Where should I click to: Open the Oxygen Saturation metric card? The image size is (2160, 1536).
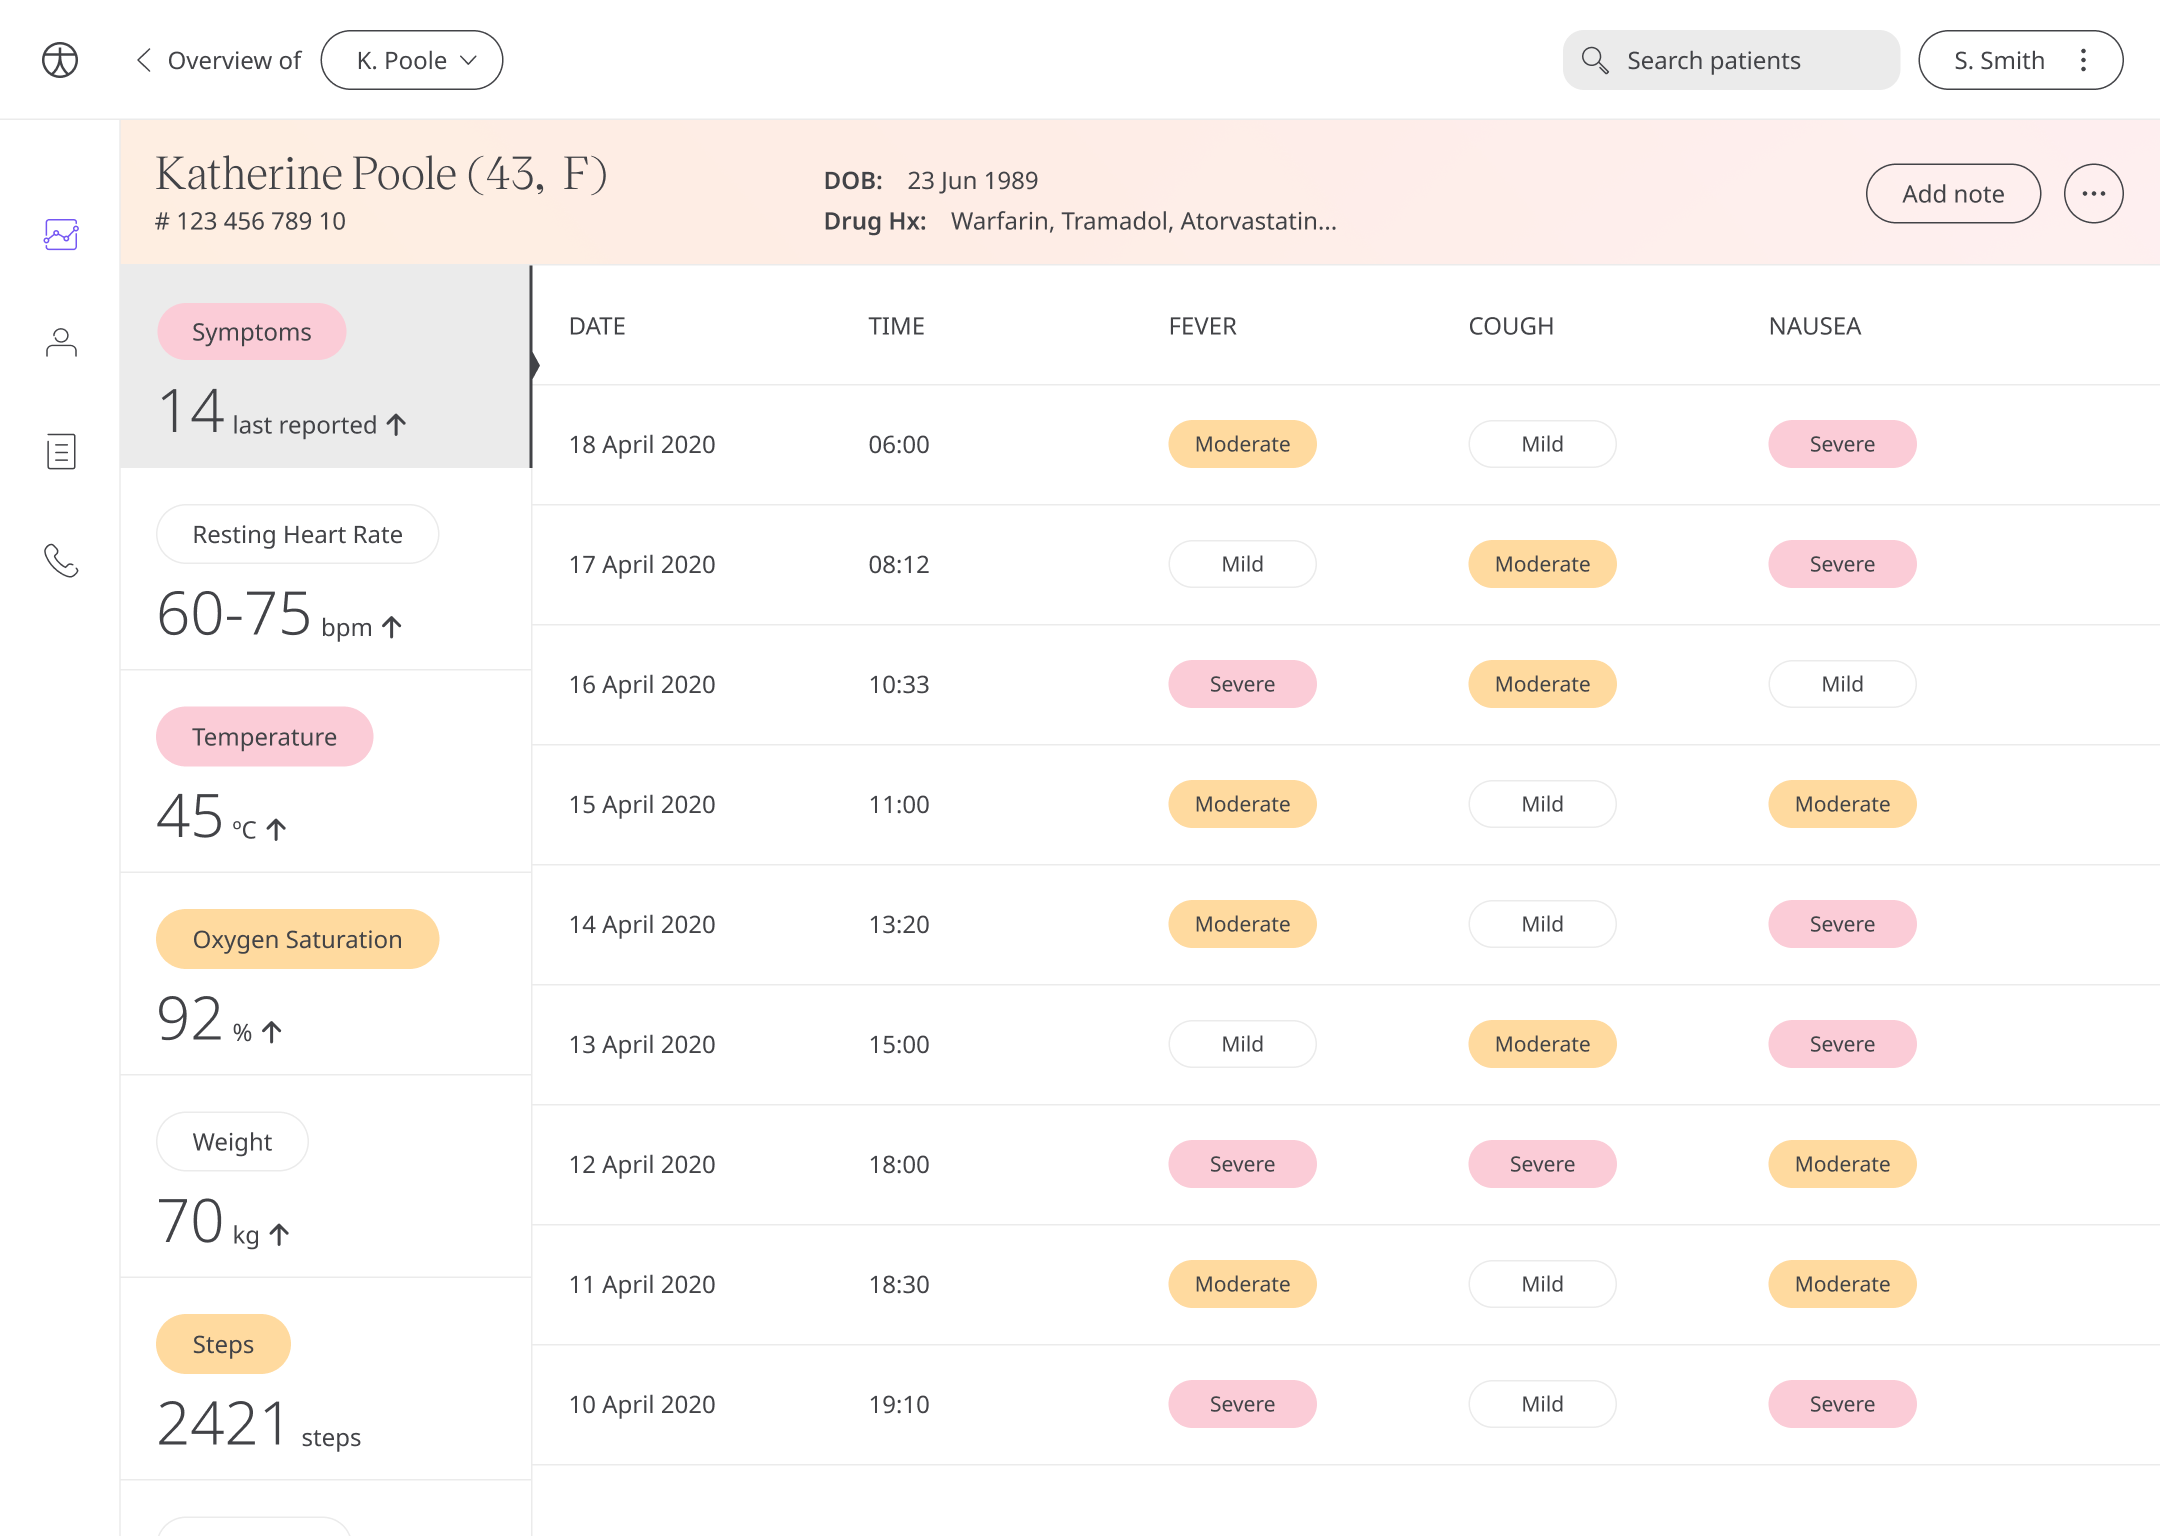point(297,940)
